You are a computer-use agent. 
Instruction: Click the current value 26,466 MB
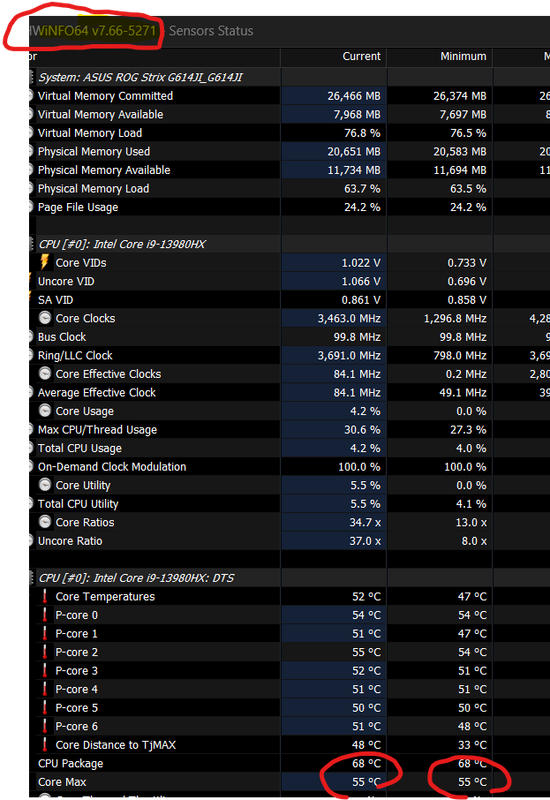(354, 96)
